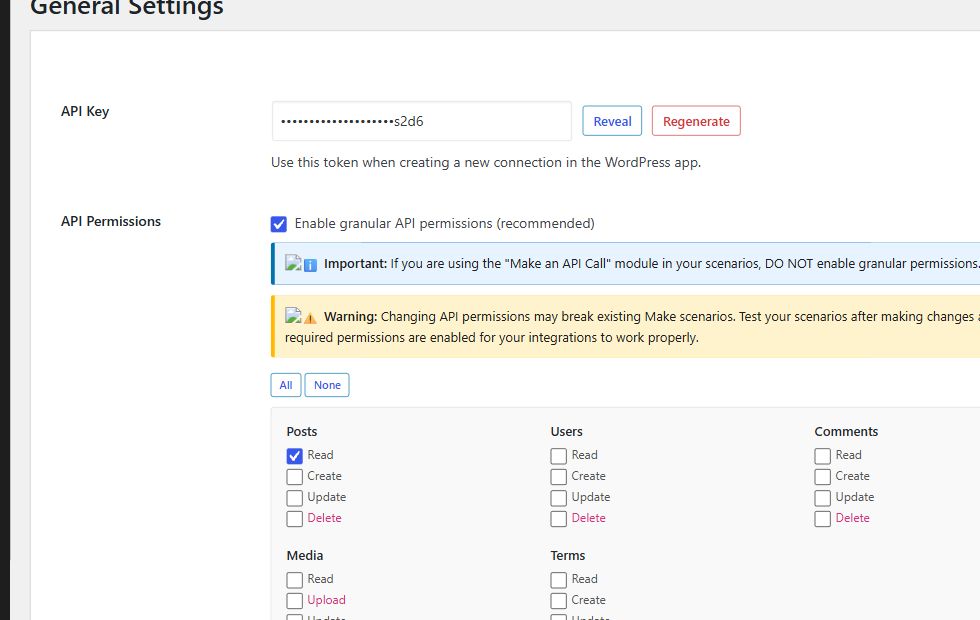Enable Media Upload permission

click(x=294, y=601)
